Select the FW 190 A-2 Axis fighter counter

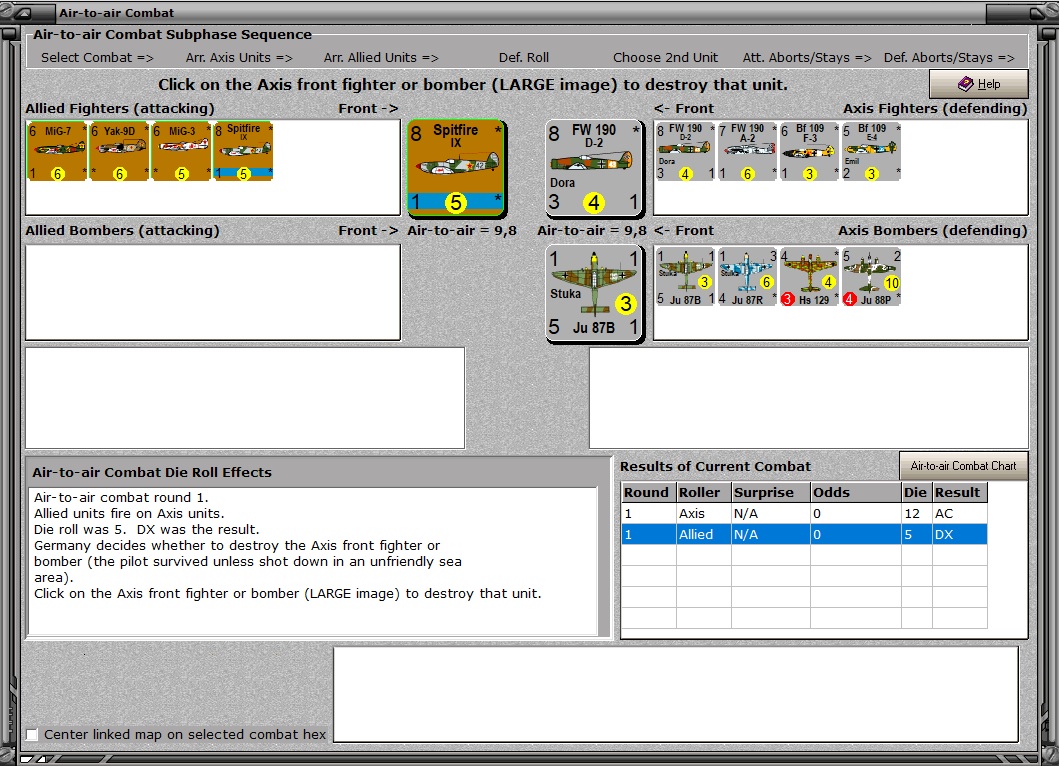point(747,151)
